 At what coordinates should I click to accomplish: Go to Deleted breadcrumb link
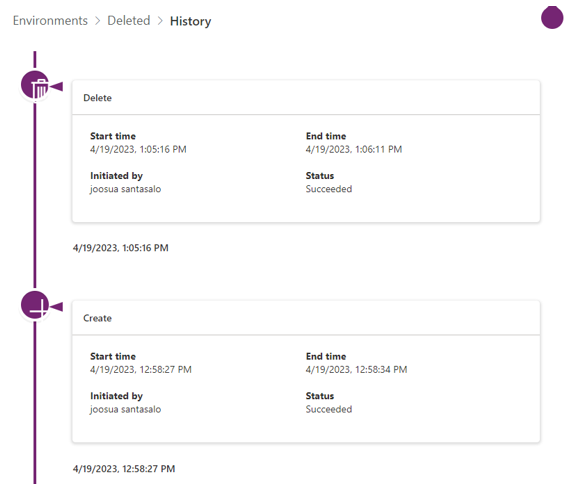tap(129, 21)
